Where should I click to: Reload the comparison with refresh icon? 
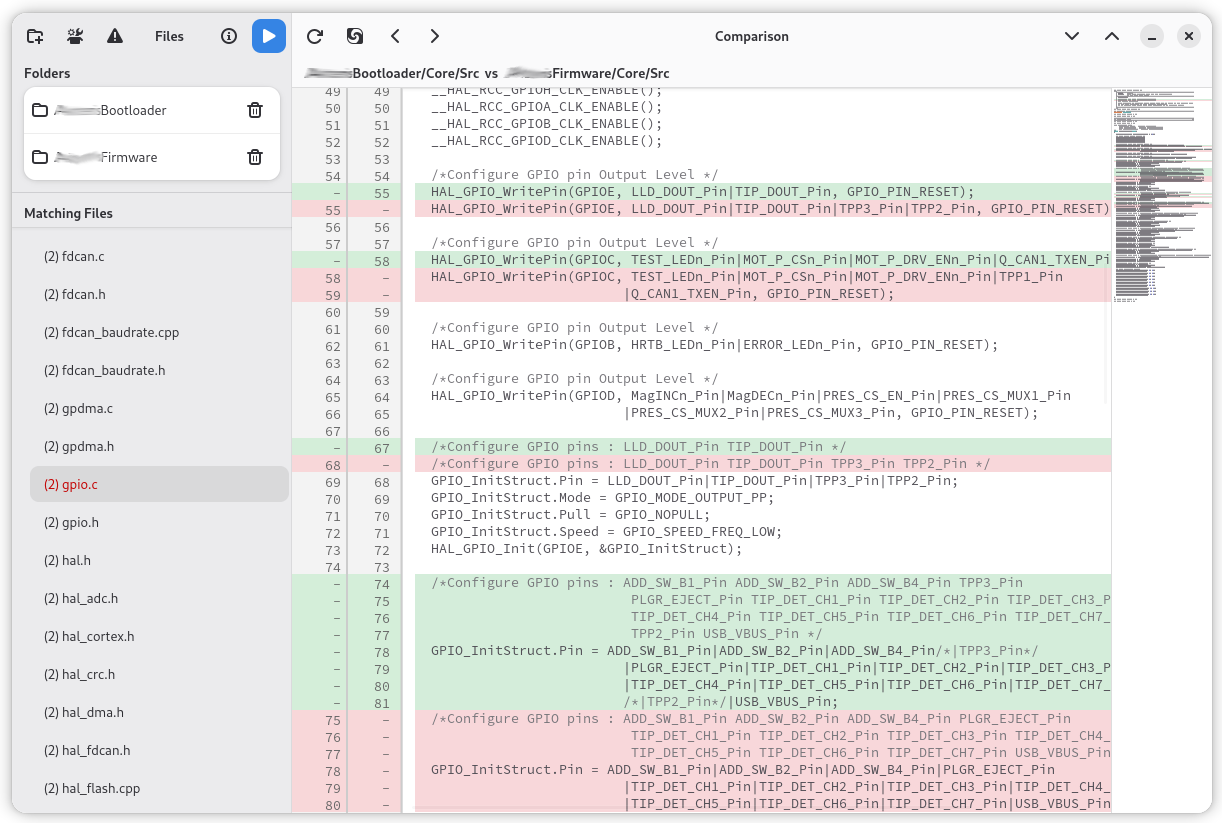click(x=315, y=36)
